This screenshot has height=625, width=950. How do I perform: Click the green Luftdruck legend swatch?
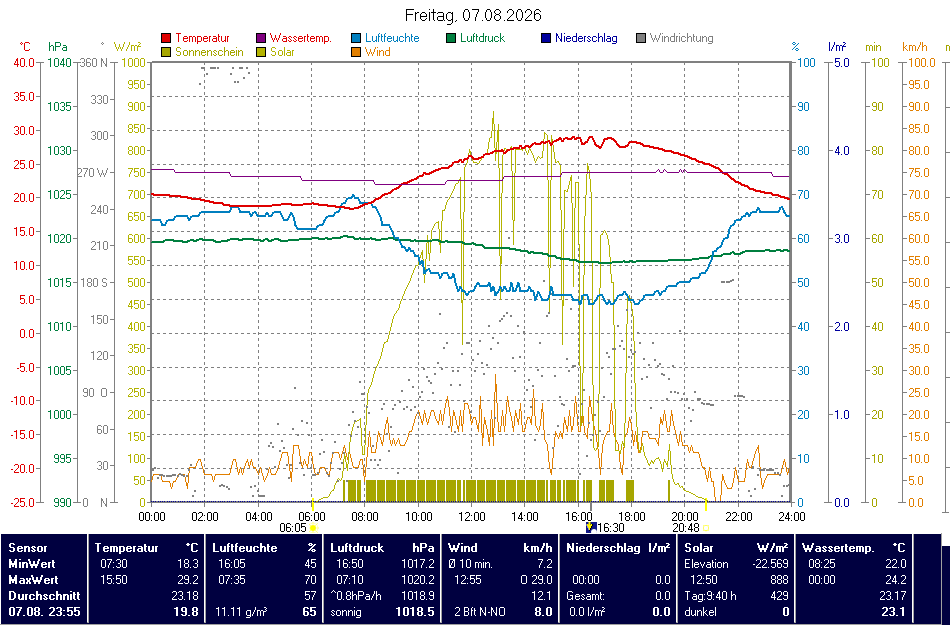(x=451, y=38)
